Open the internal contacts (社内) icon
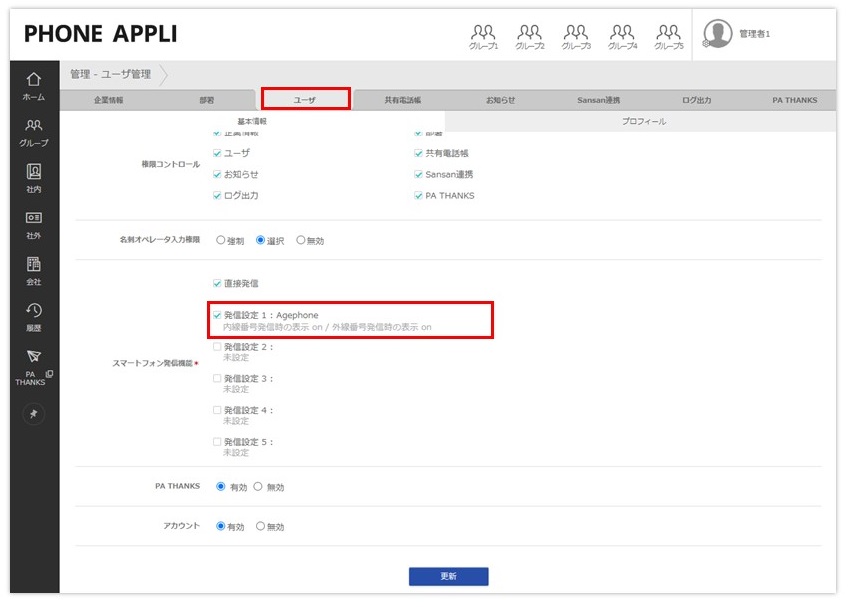Viewport: 849px width, 607px height. [34, 172]
